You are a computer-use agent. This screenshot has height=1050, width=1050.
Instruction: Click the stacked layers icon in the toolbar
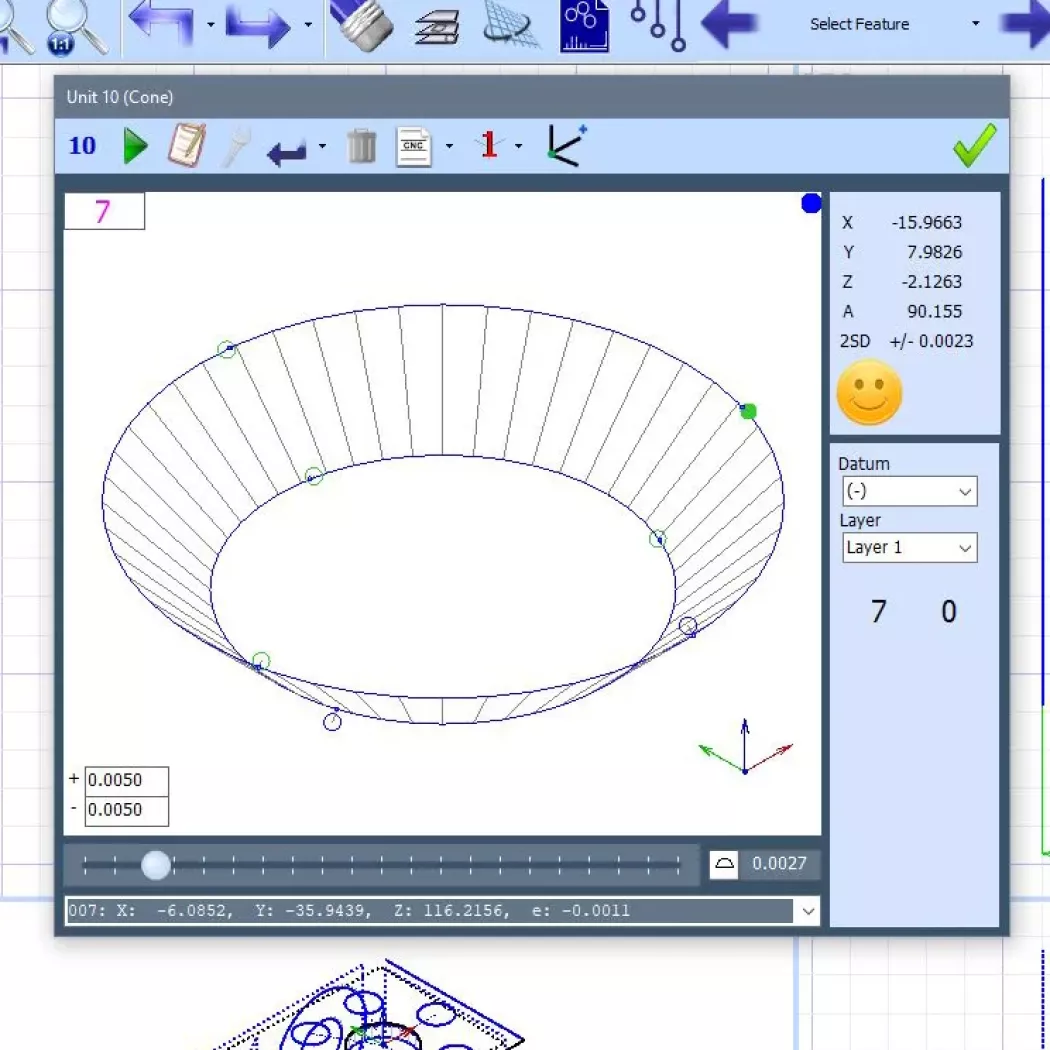click(x=435, y=27)
